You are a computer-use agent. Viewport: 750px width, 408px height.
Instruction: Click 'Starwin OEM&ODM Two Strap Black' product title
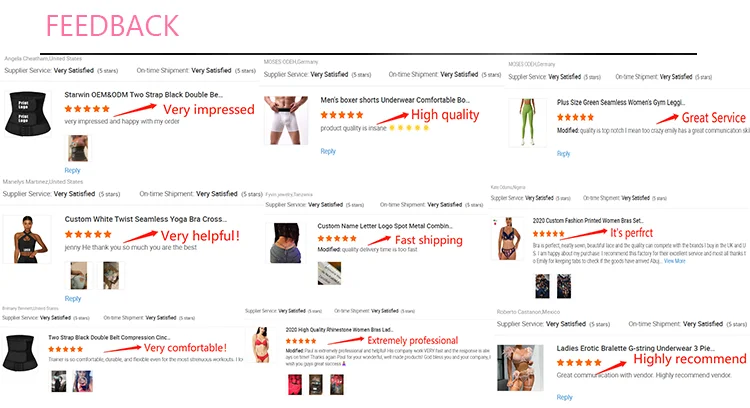[143, 95]
